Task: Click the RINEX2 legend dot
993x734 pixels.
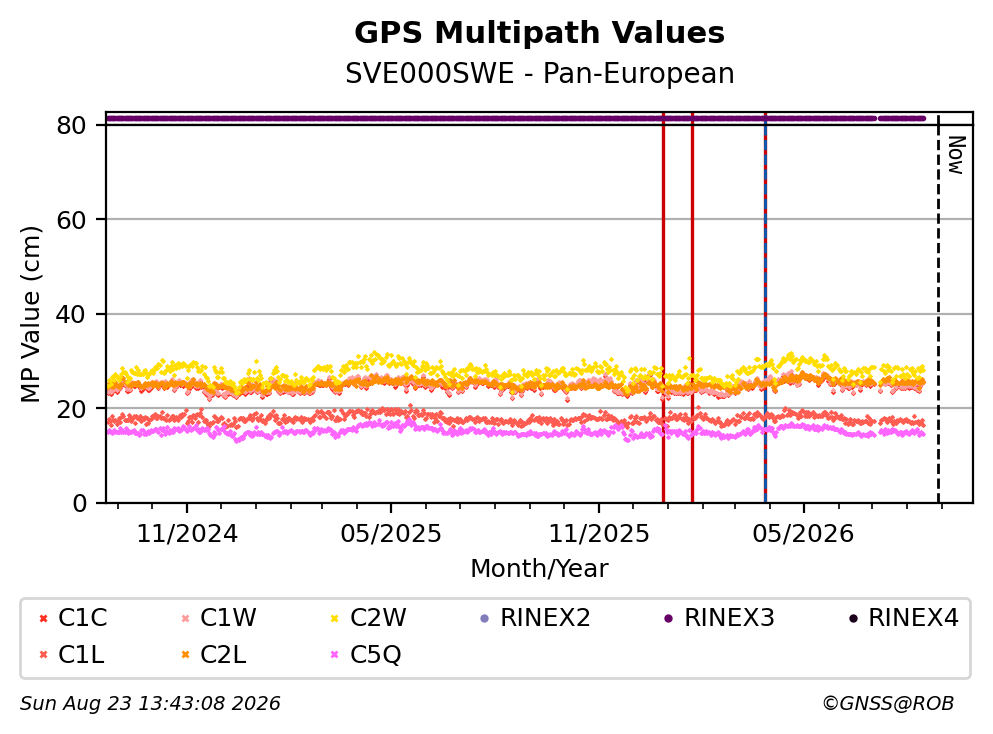Action: tap(485, 619)
